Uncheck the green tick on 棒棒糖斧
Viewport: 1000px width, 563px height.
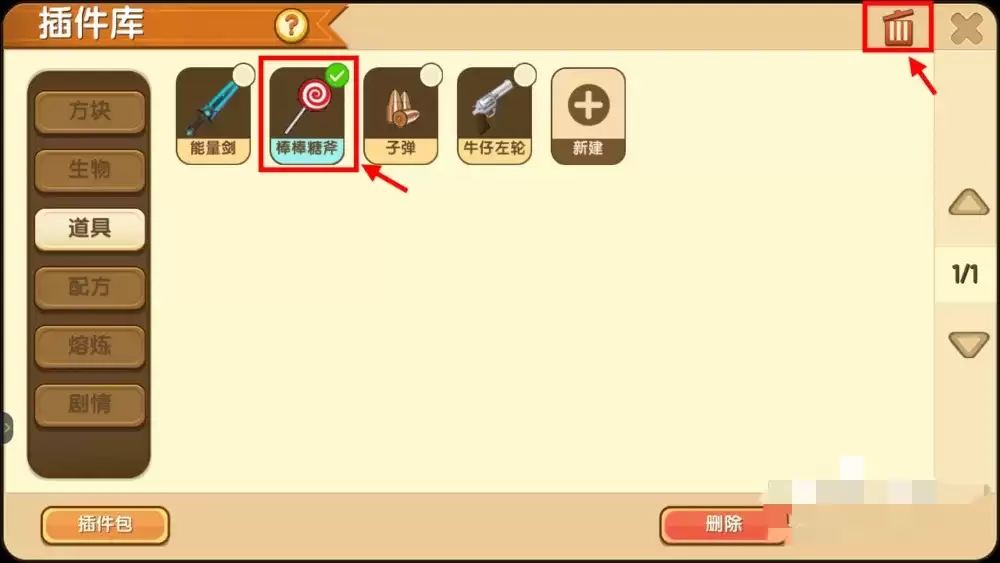coord(337,75)
